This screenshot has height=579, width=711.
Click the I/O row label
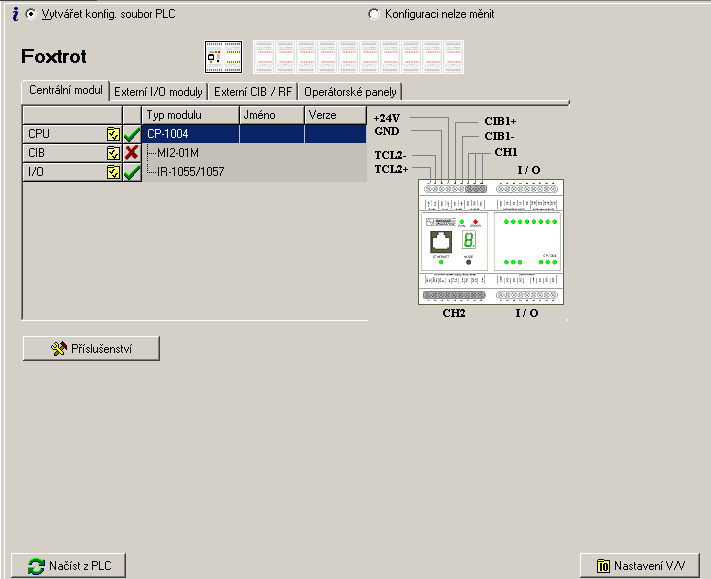[x=36, y=172]
